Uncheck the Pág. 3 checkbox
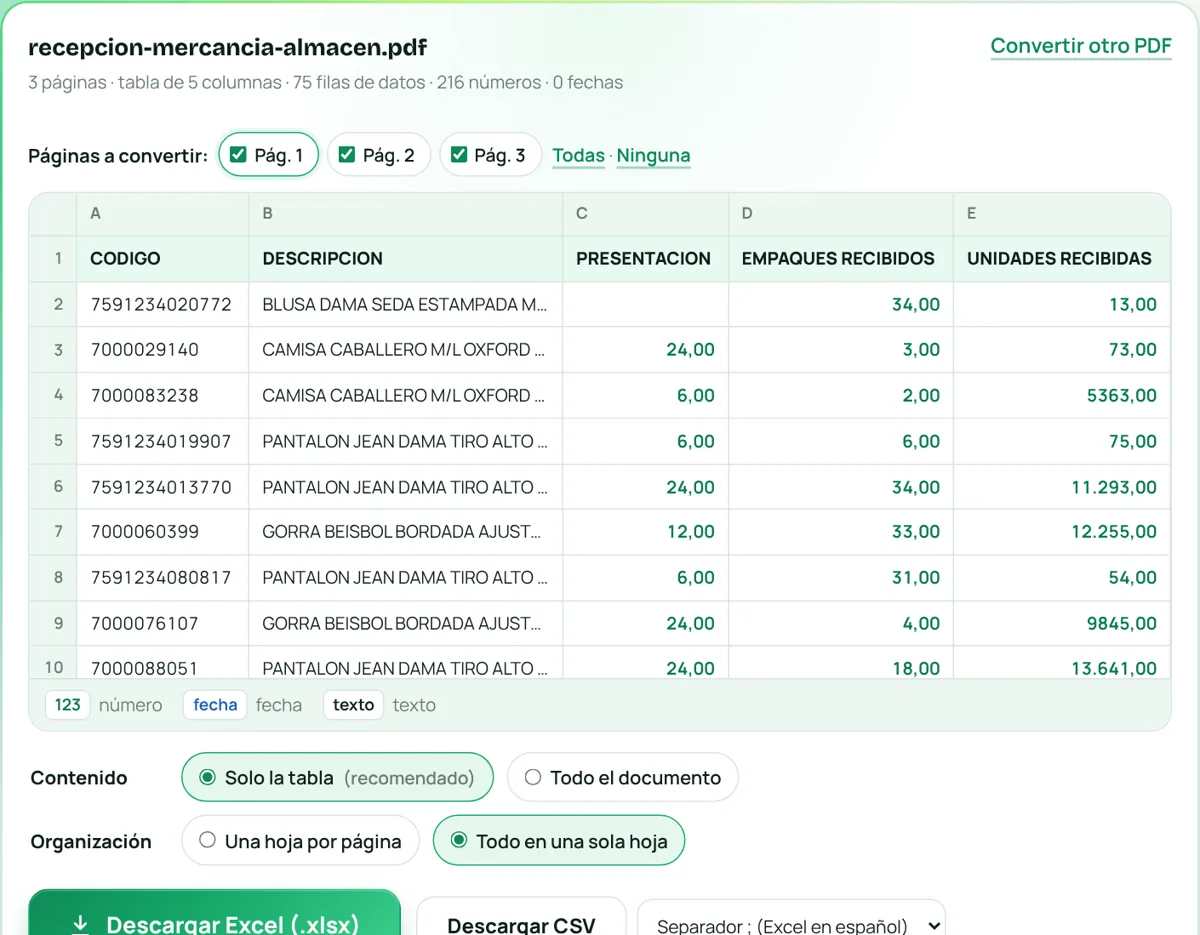The height and width of the screenshot is (935, 1200). (459, 155)
